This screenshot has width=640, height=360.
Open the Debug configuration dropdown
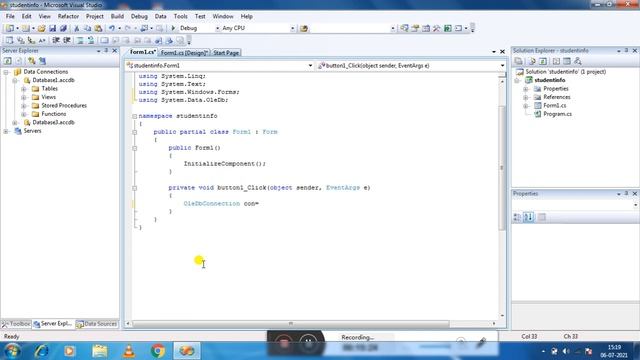pyautogui.click(x=217, y=29)
